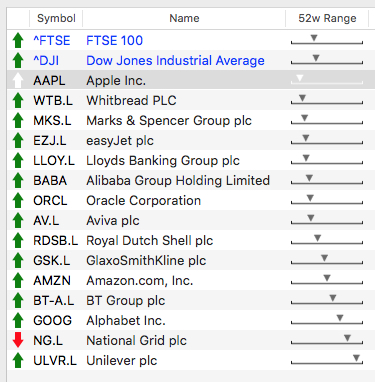375x382 pixels.
Task: Select the Lloyds Banking Group plc row
Action: coord(191,160)
